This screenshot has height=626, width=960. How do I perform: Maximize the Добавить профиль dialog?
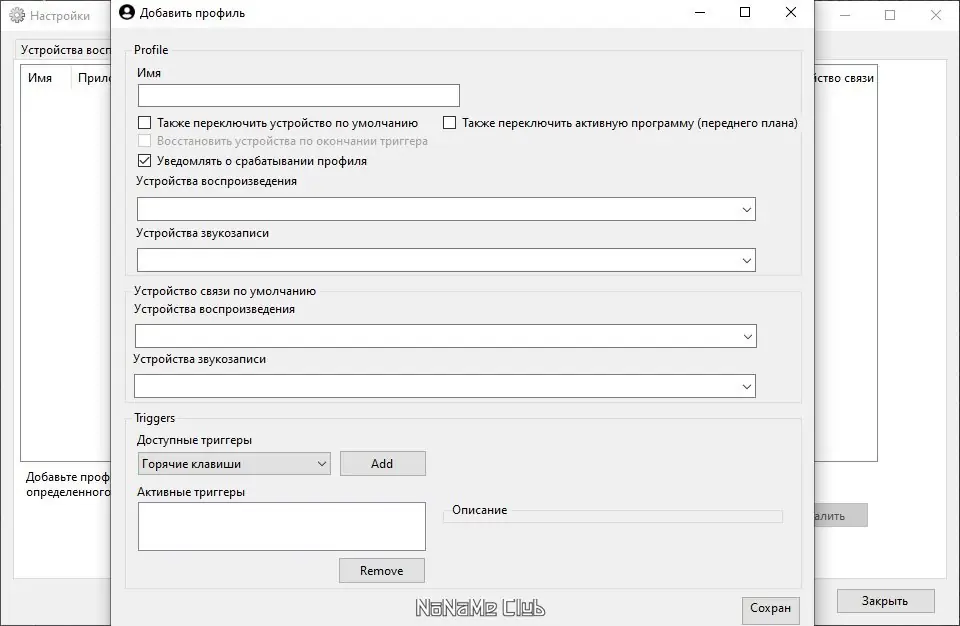click(x=745, y=13)
